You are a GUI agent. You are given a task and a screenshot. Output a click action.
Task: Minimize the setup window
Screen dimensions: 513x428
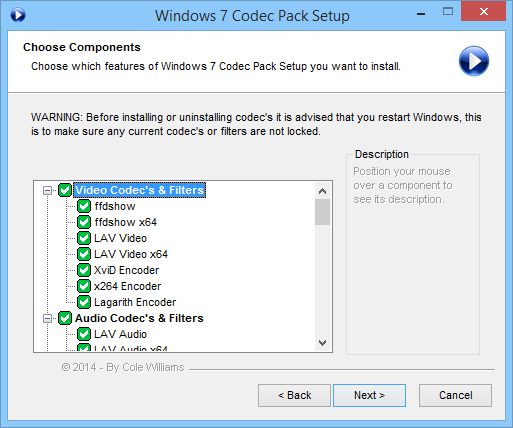click(x=421, y=14)
